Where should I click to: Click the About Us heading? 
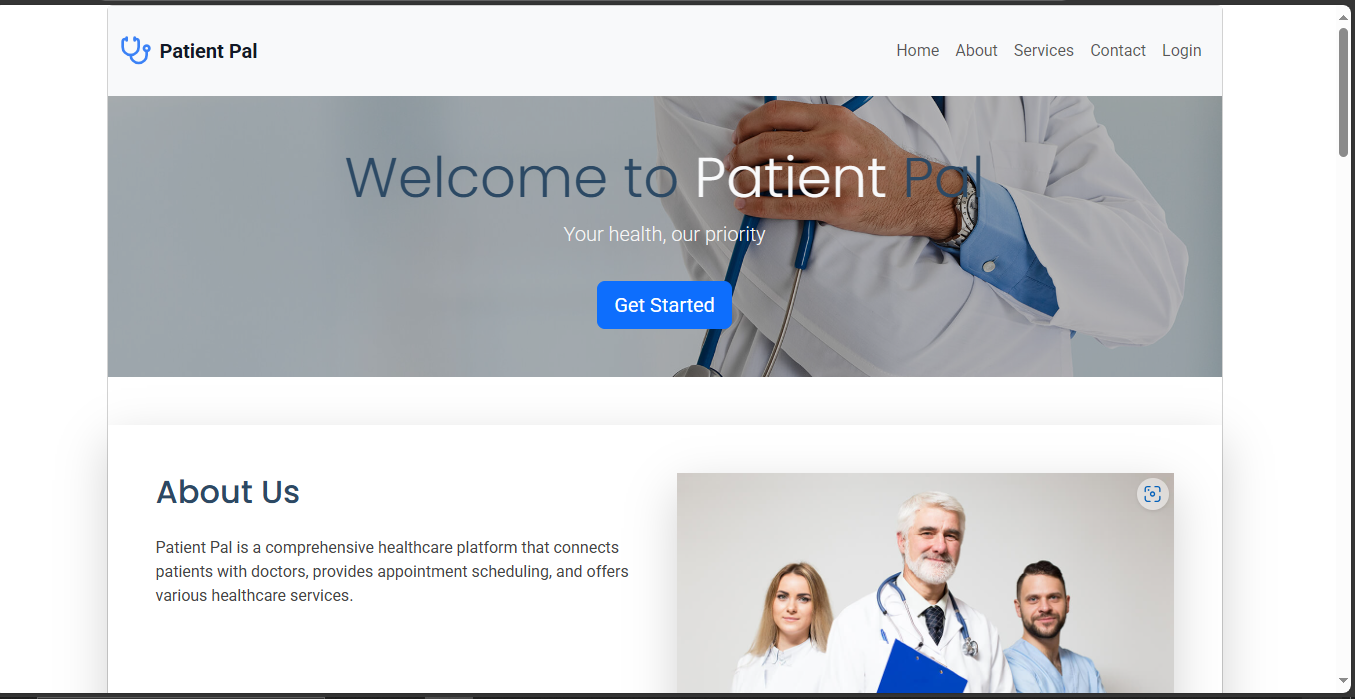tap(228, 492)
